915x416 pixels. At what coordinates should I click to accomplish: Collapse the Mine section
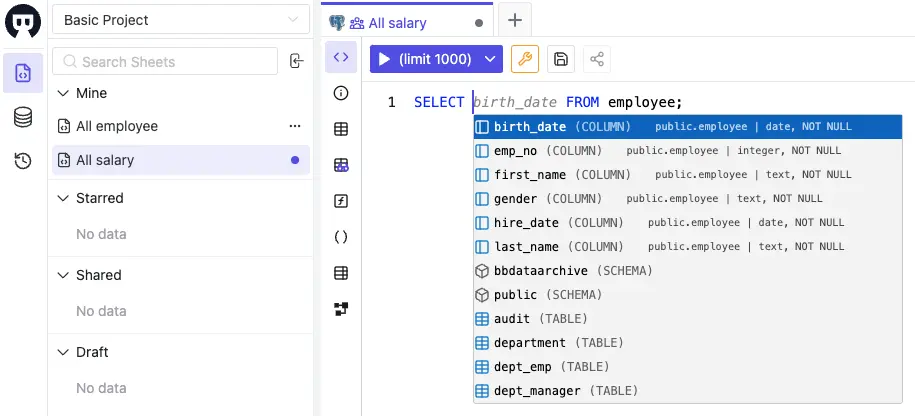pyautogui.click(x=63, y=93)
